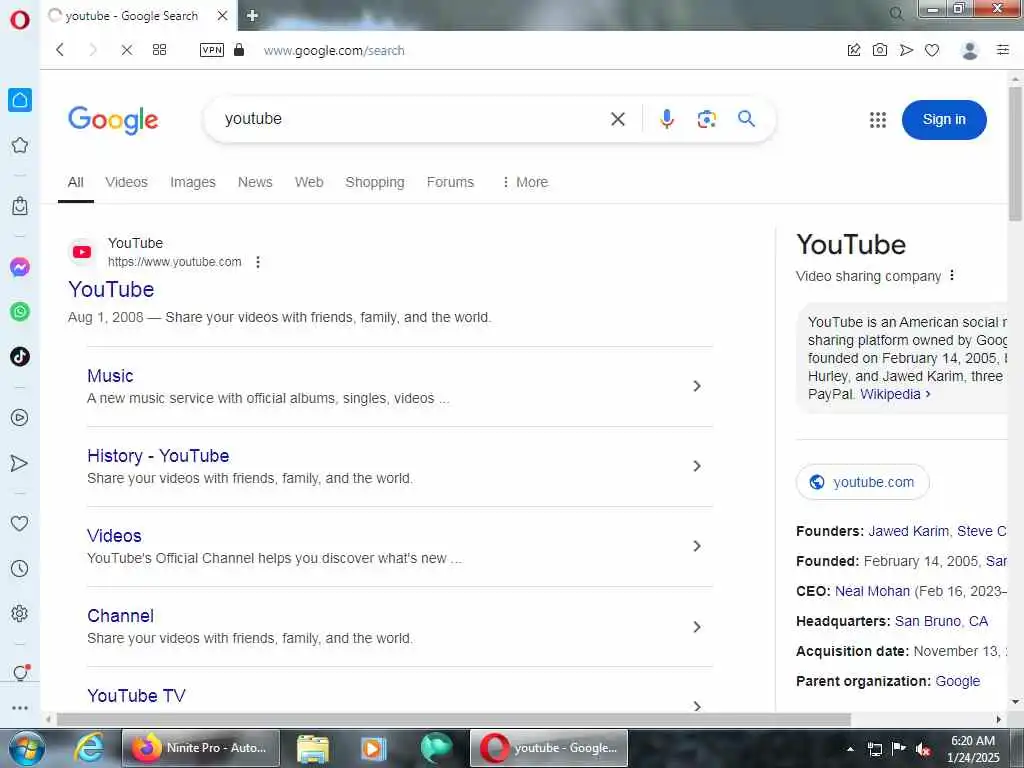Go back using the browser back arrow
Image resolution: width=1024 pixels, height=768 pixels.
tap(60, 50)
